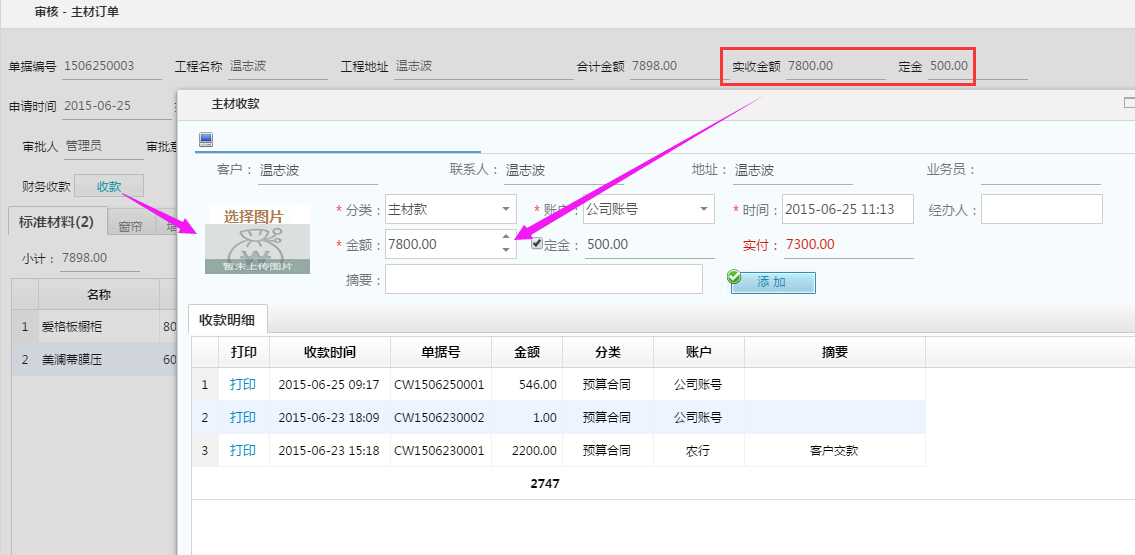
Task: Click into the 摘要 text field
Action: 543,280
